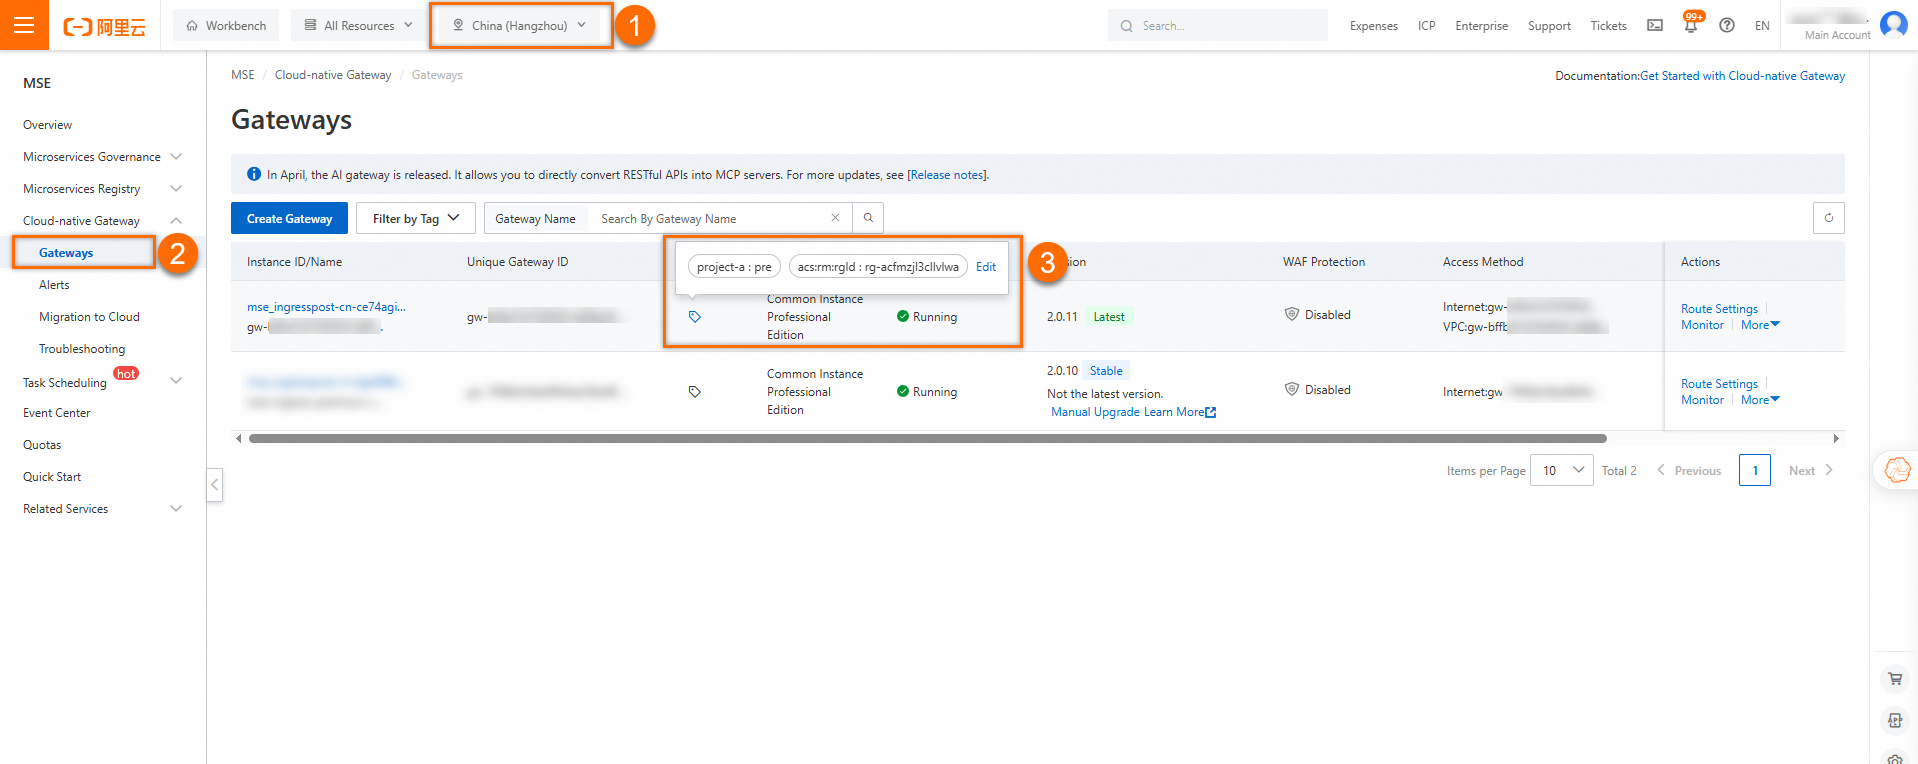The width and height of the screenshot is (1918, 764).
Task: Open Filter by Tag dropdown
Action: (x=415, y=218)
